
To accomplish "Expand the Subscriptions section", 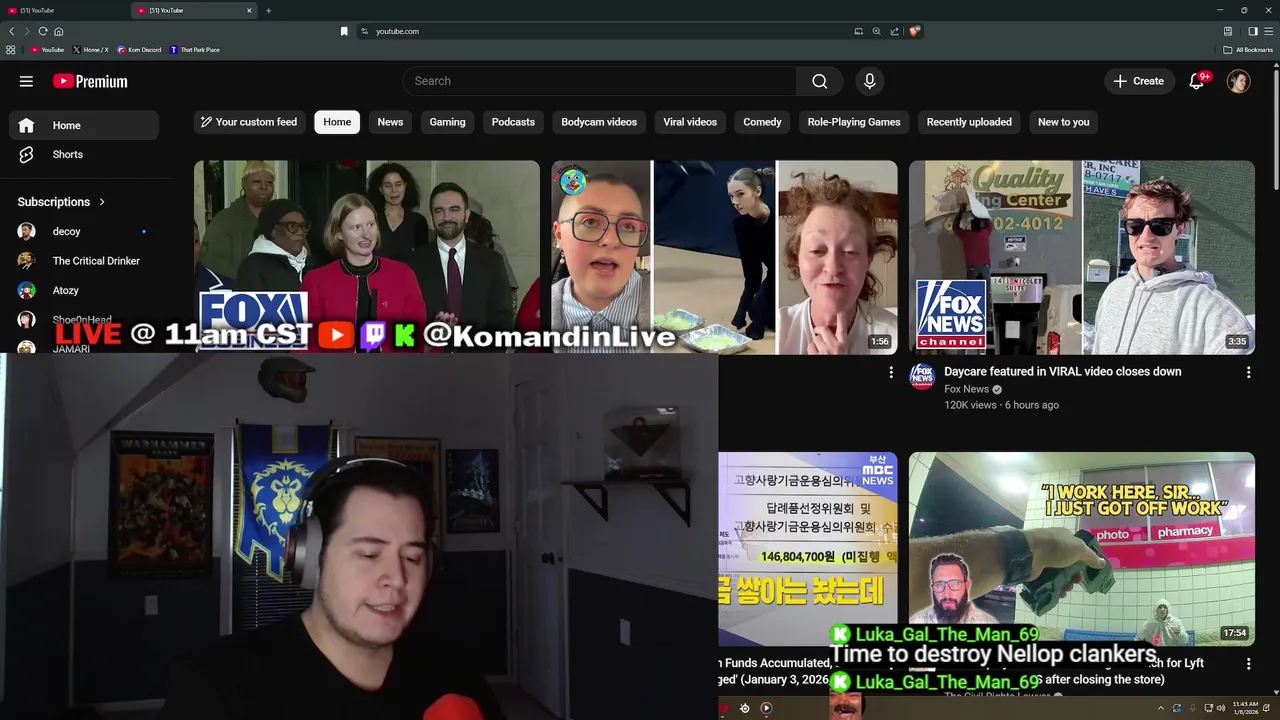I will coord(61,202).
